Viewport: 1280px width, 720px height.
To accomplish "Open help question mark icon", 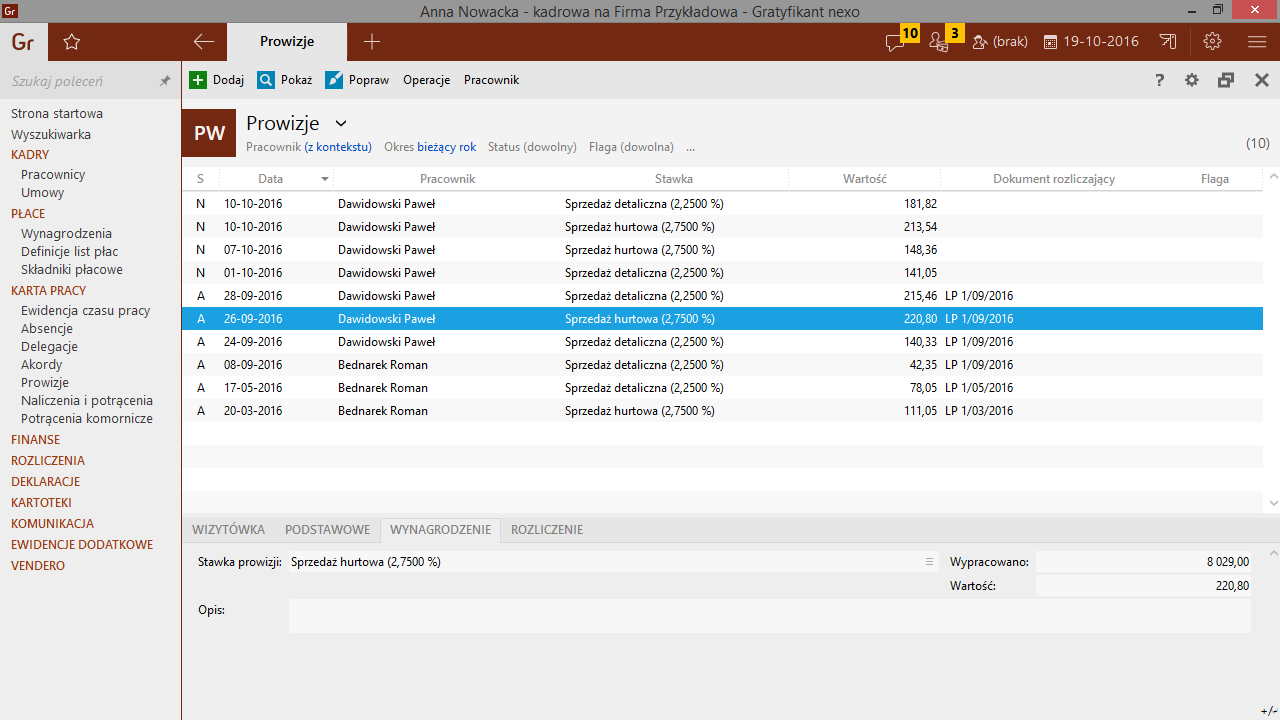I will (1160, 80).
